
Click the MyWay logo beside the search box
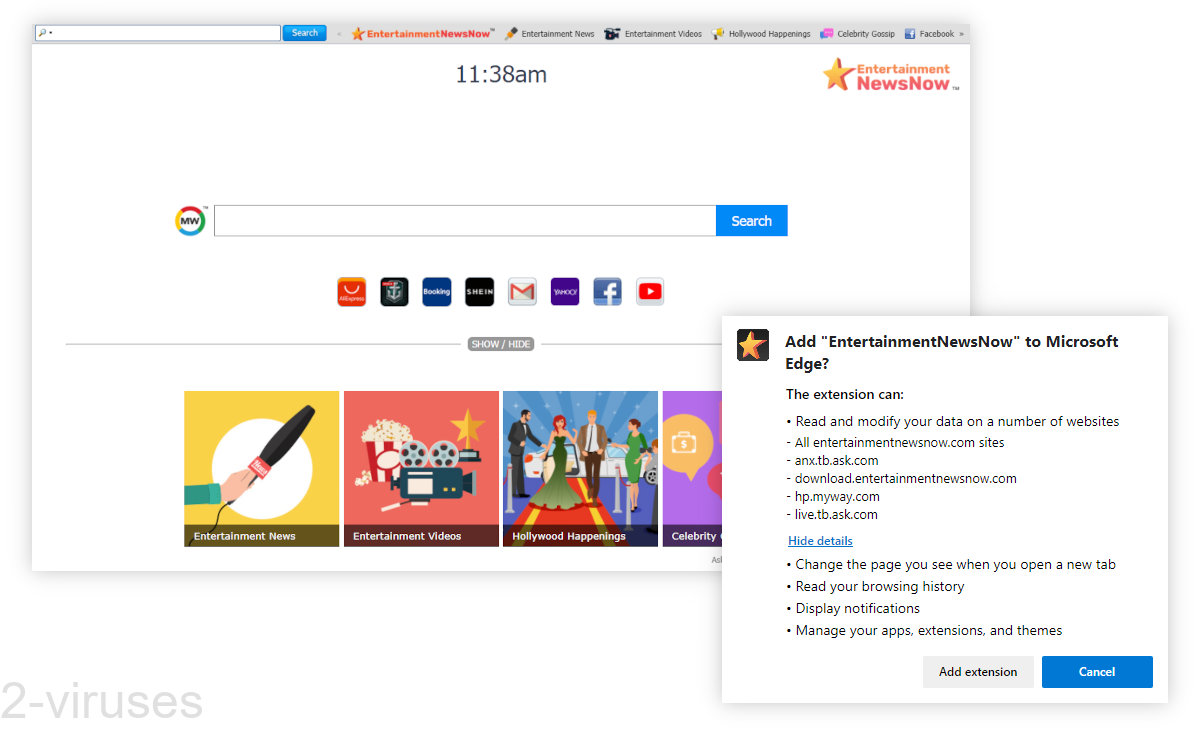click(x=190, y=220)
